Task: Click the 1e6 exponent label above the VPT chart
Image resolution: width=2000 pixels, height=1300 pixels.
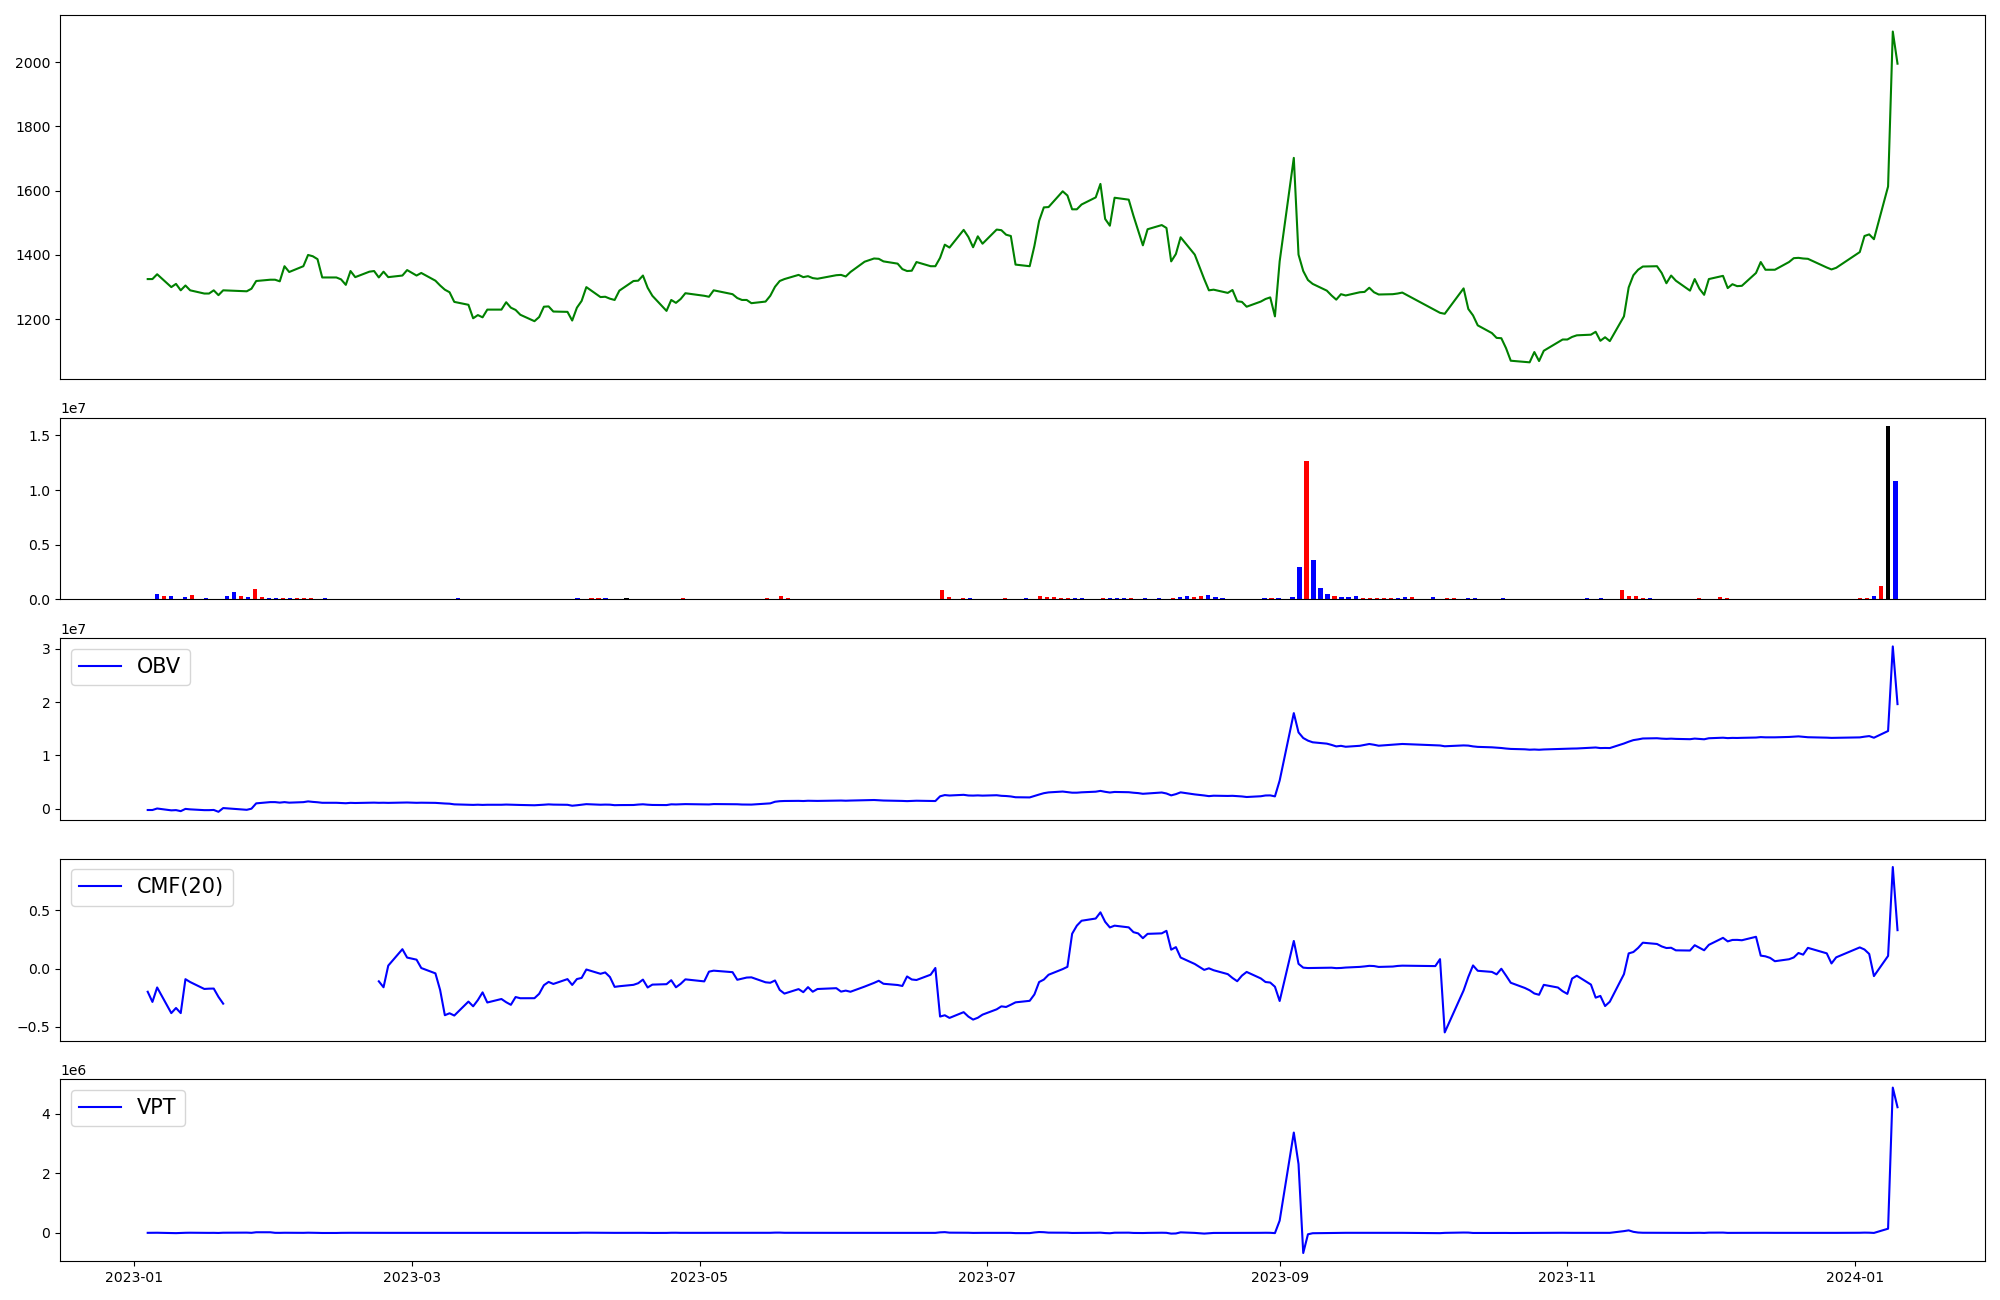Action: pyautogui.click(x=73, y=1070)
